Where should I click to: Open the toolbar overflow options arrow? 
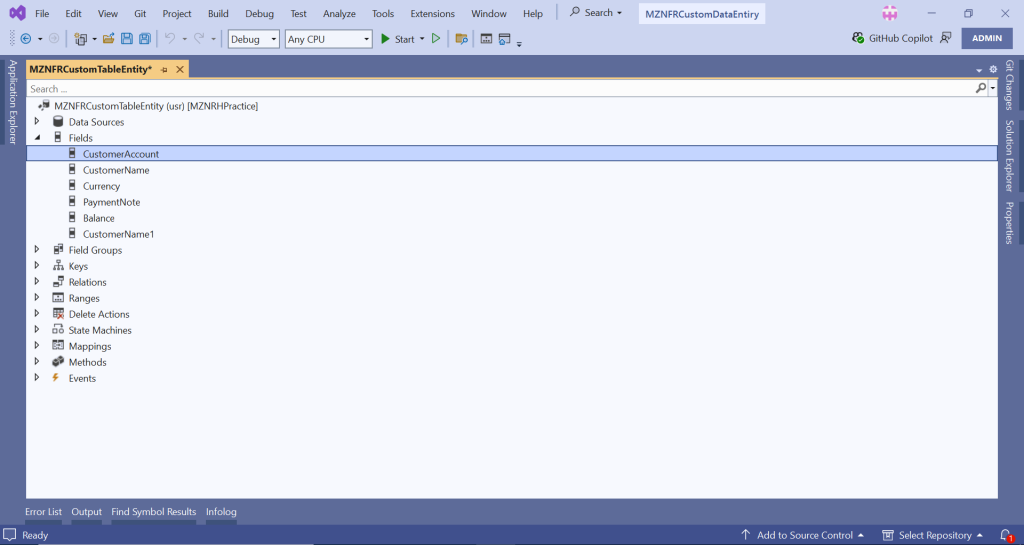[519, 44]
